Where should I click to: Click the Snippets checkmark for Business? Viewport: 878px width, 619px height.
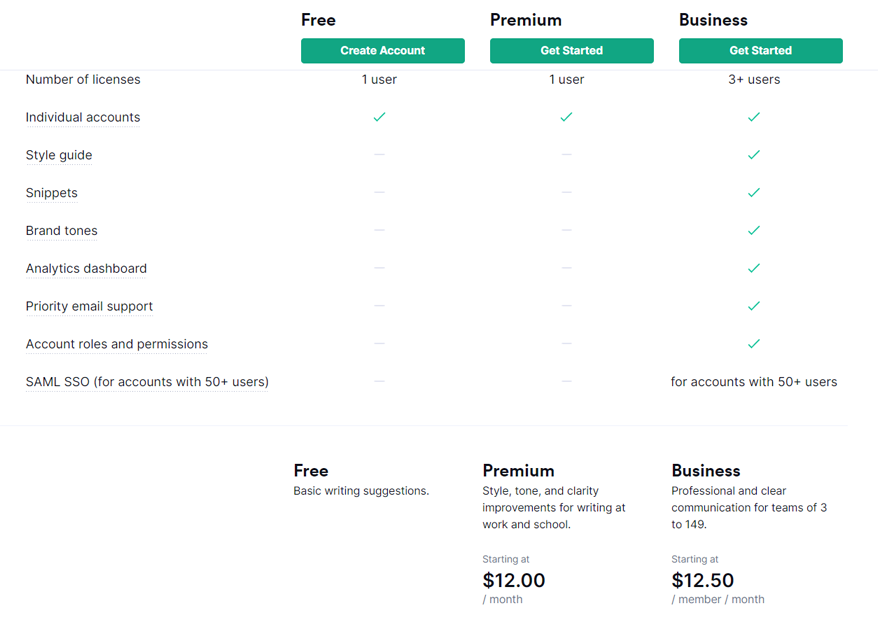(x=754, y=193)
